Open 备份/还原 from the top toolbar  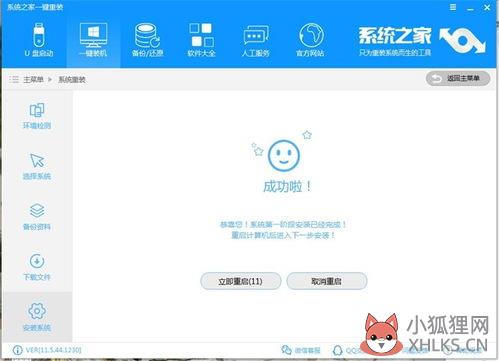pos(147,40)
